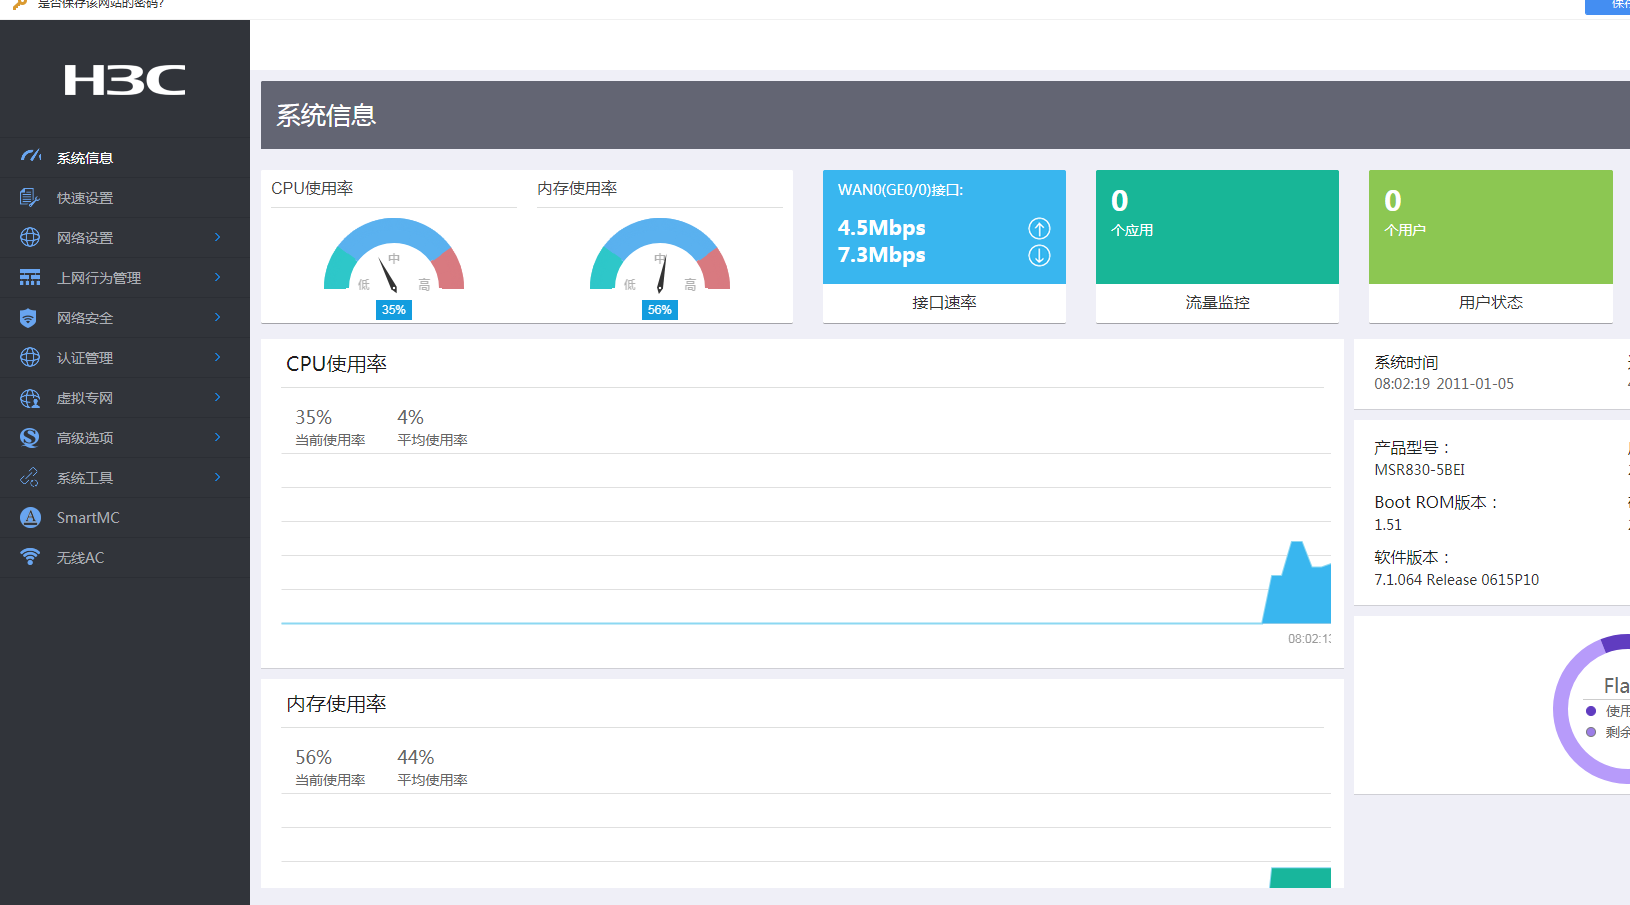Expand the 网络设置 menu chevron
The width and height of the screenshot is (1630, 905).
(217, 237)
